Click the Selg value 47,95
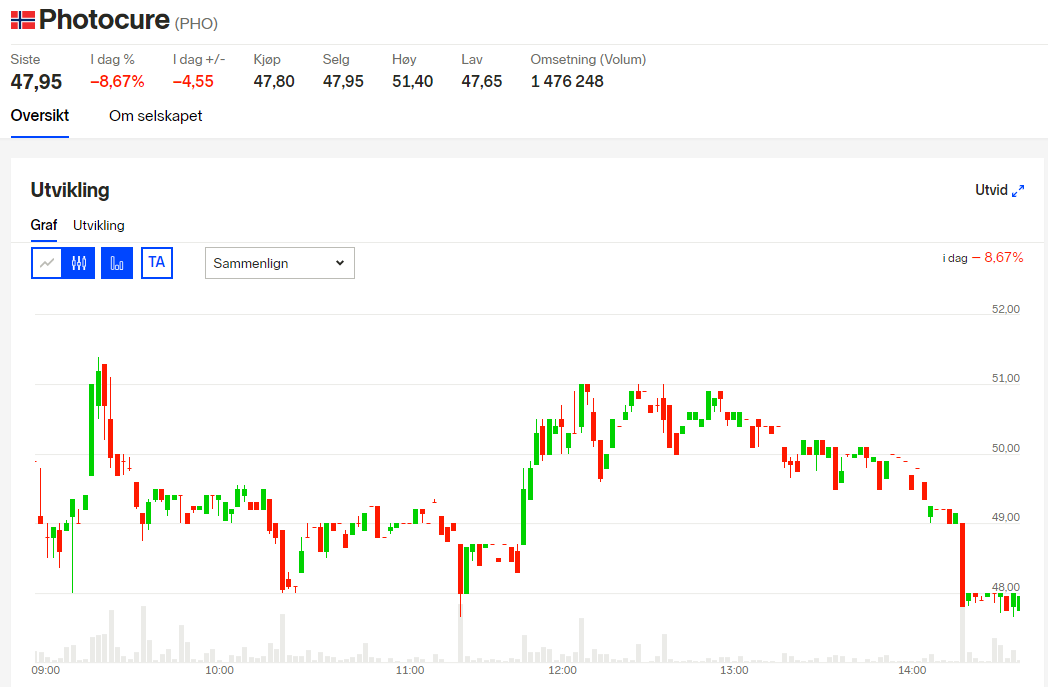The width and height of the screenshot is (1048, 687). pos(344,82)
